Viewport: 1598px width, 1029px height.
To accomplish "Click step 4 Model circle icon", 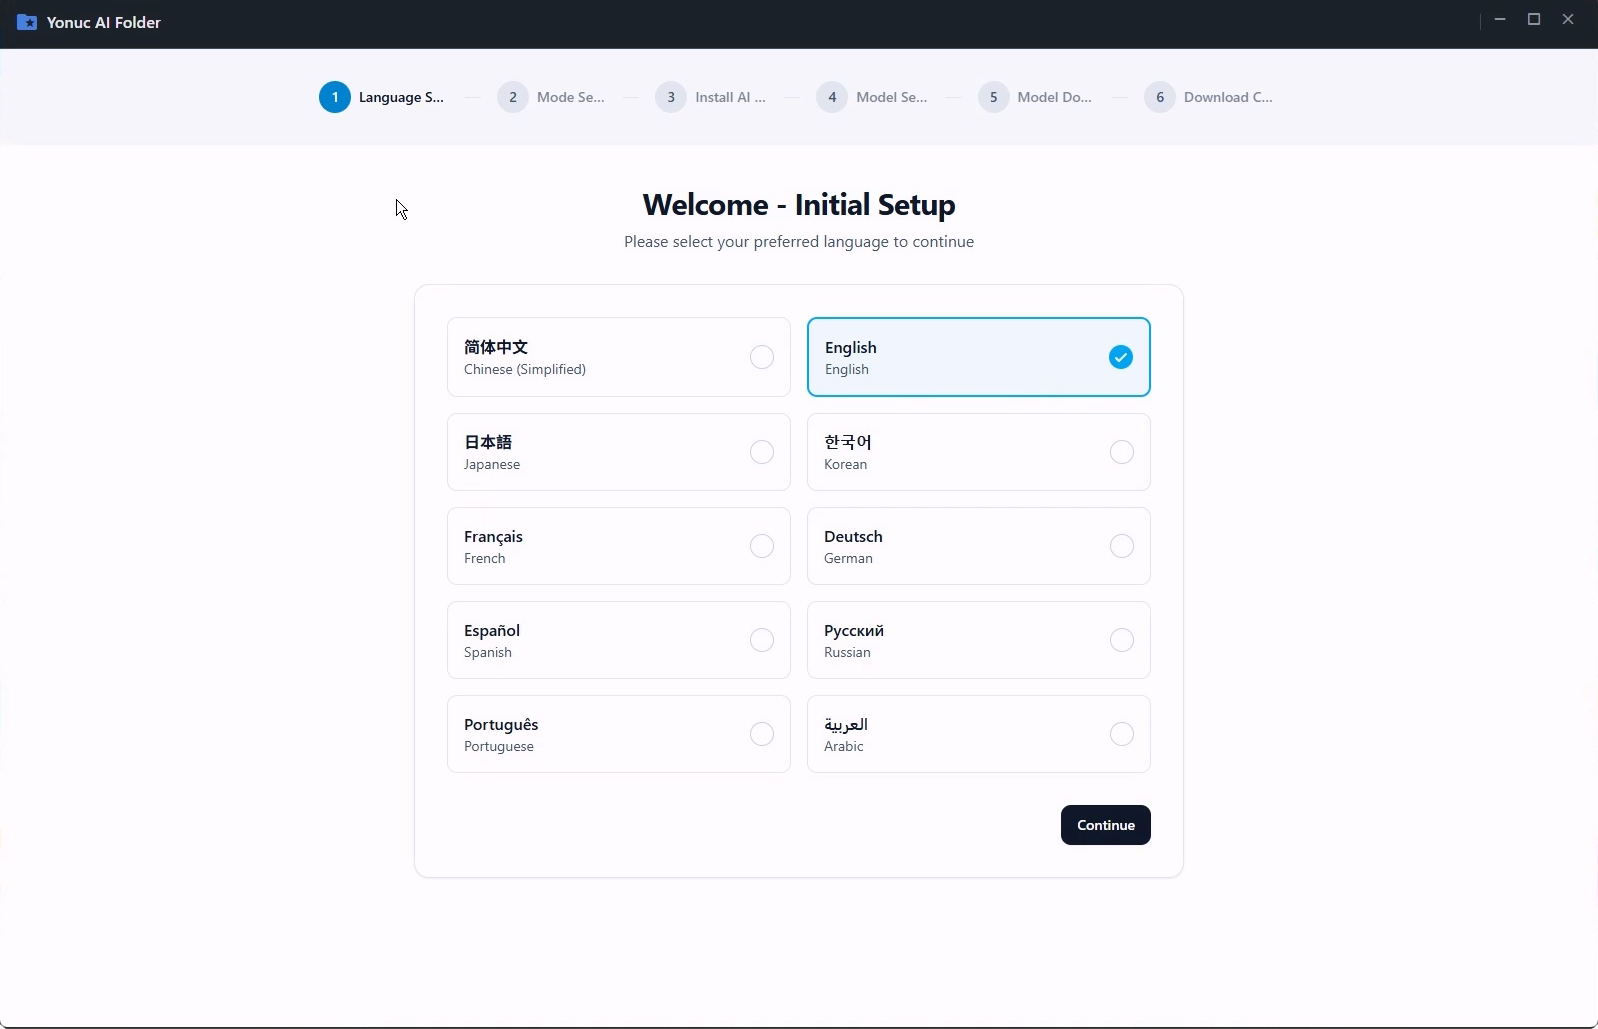I will (x=832, y=97).
